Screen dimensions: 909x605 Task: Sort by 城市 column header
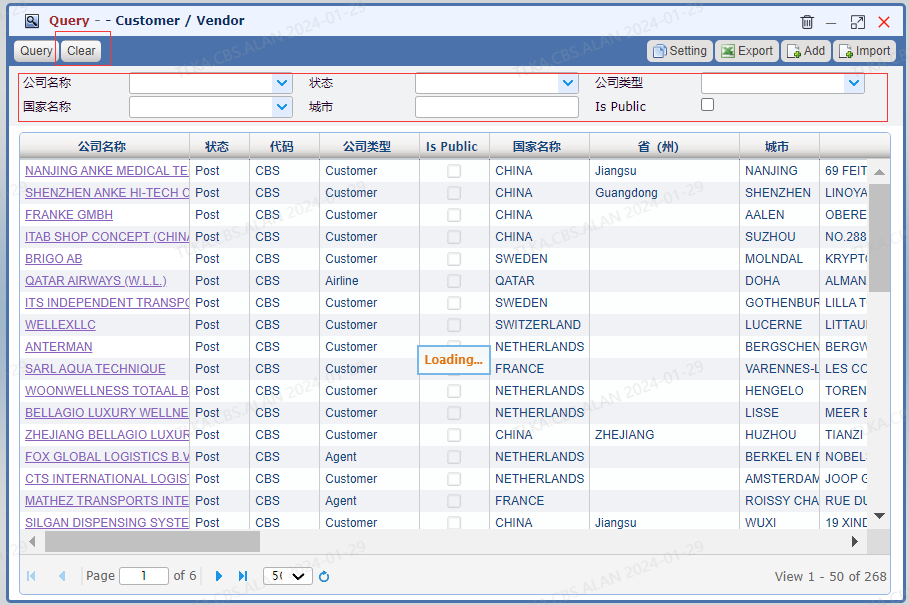coord(777,147)
